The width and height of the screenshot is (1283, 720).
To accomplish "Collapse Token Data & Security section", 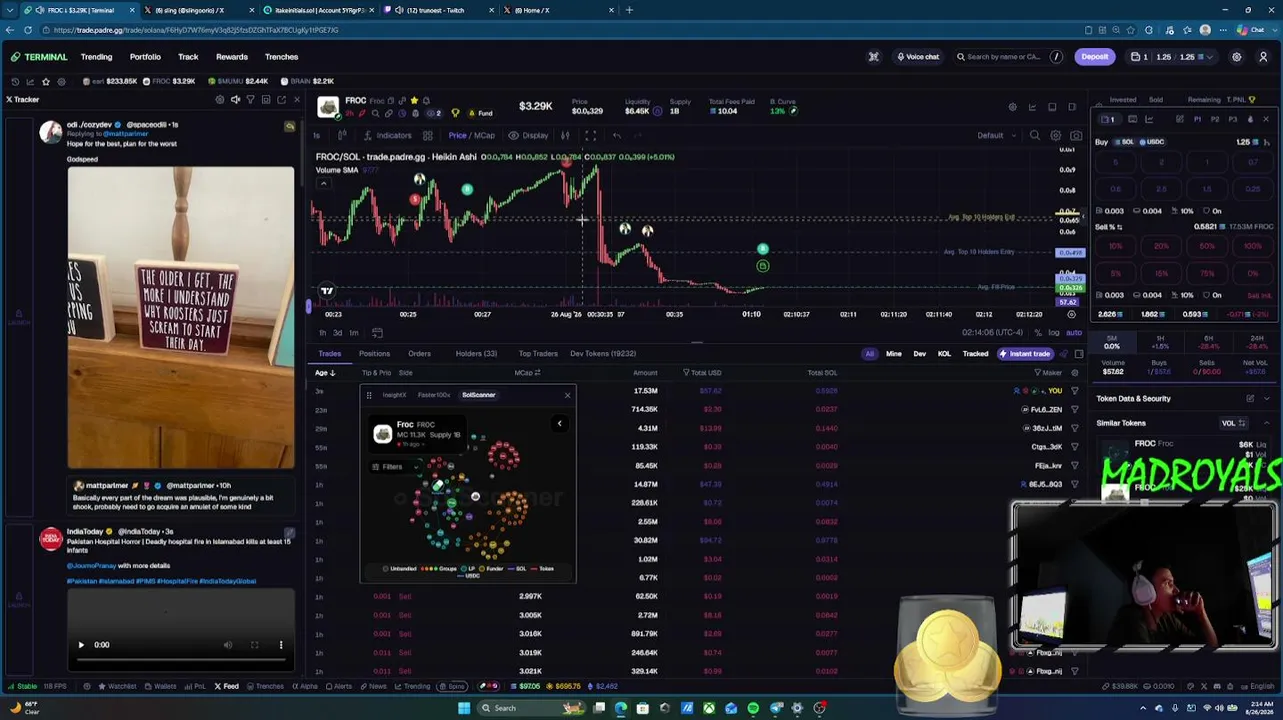I will tap(1267, 399).
